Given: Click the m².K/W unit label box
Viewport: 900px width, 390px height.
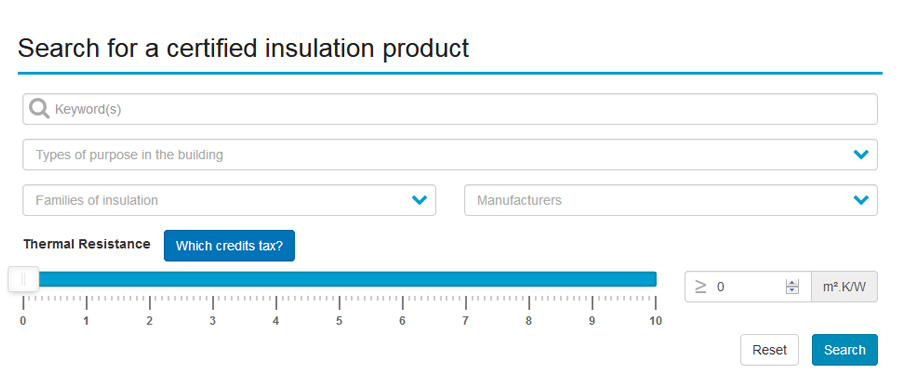Looking at the screenshot, I should pos(844,287).
